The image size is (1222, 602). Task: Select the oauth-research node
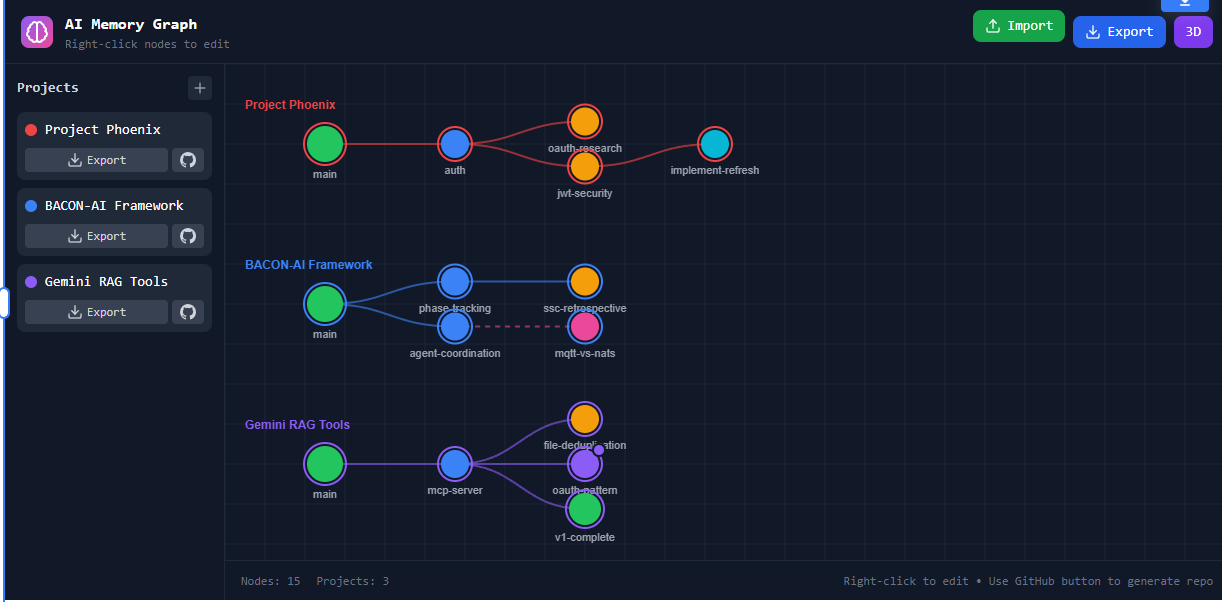(585, 122)
